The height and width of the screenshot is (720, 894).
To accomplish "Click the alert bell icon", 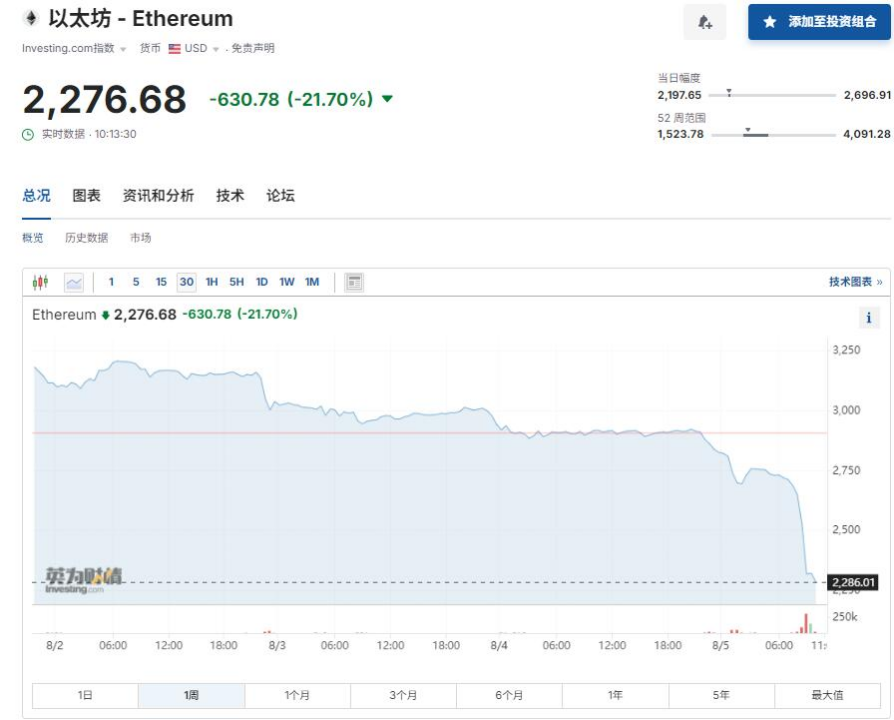I will 705,22.
